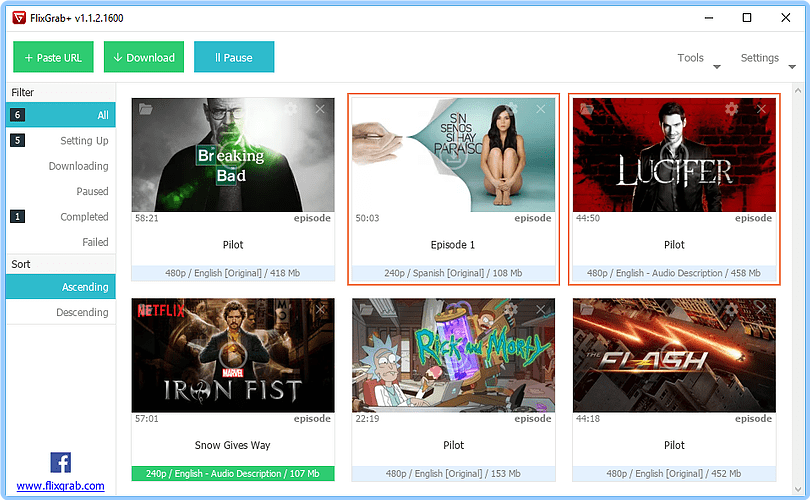Click 'Pilot' title on Lucifer card
The width and height of the screenshot is (810, 500).
(x=674, y=245)
